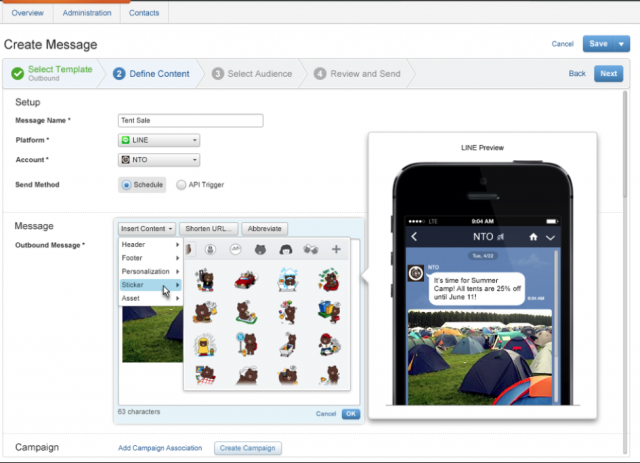
Task: Pick the bear on checkered blanket sticker
Action: point(205,375)
